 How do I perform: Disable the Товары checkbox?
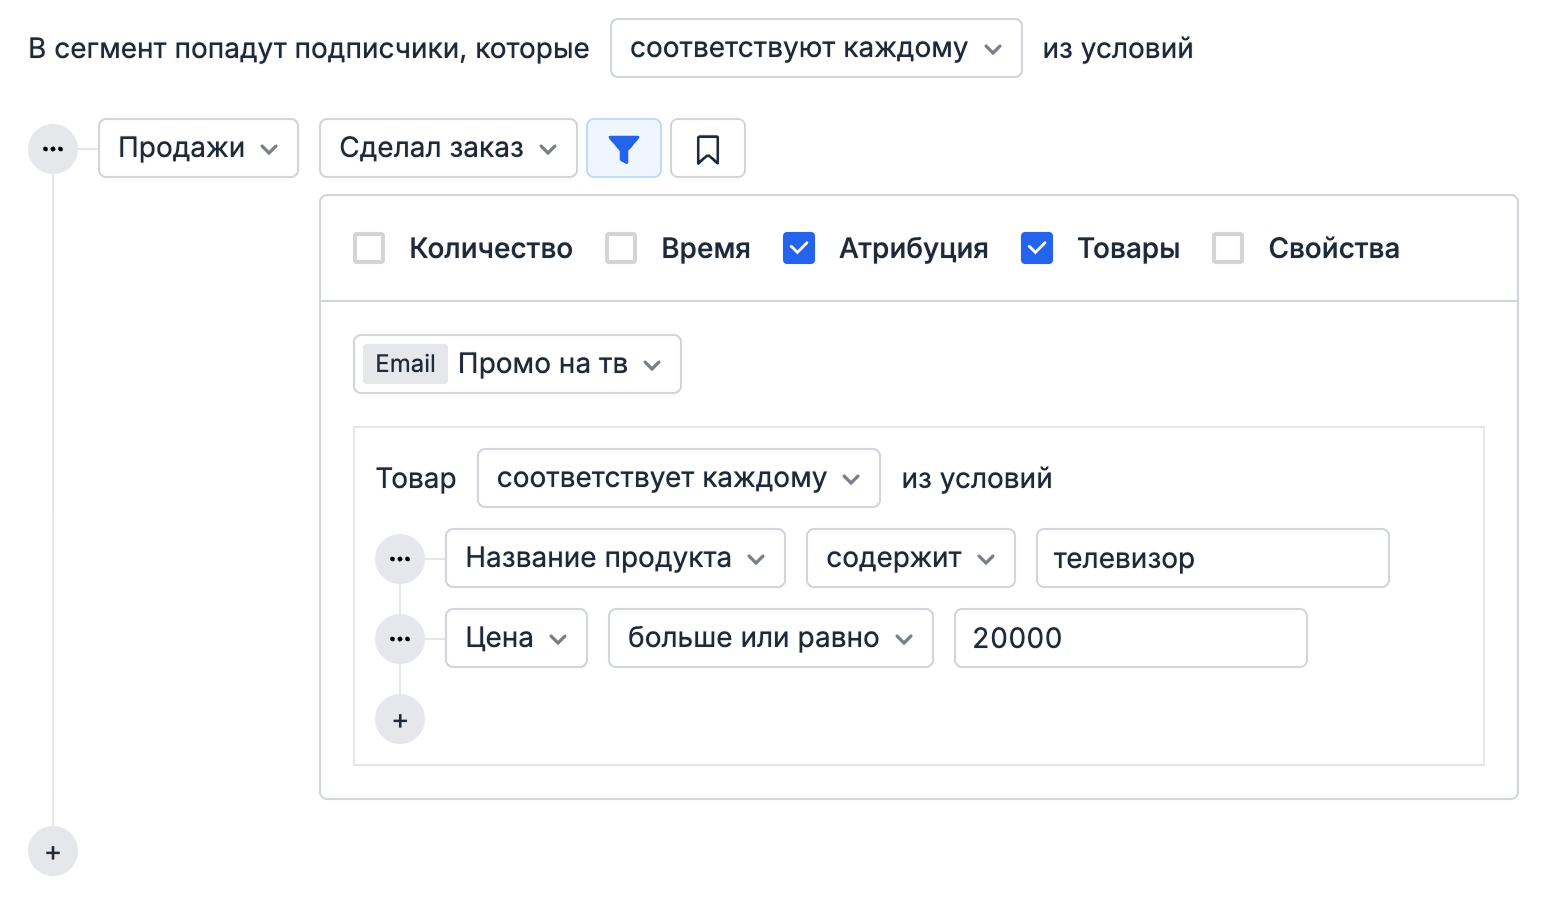[1036, 248]
